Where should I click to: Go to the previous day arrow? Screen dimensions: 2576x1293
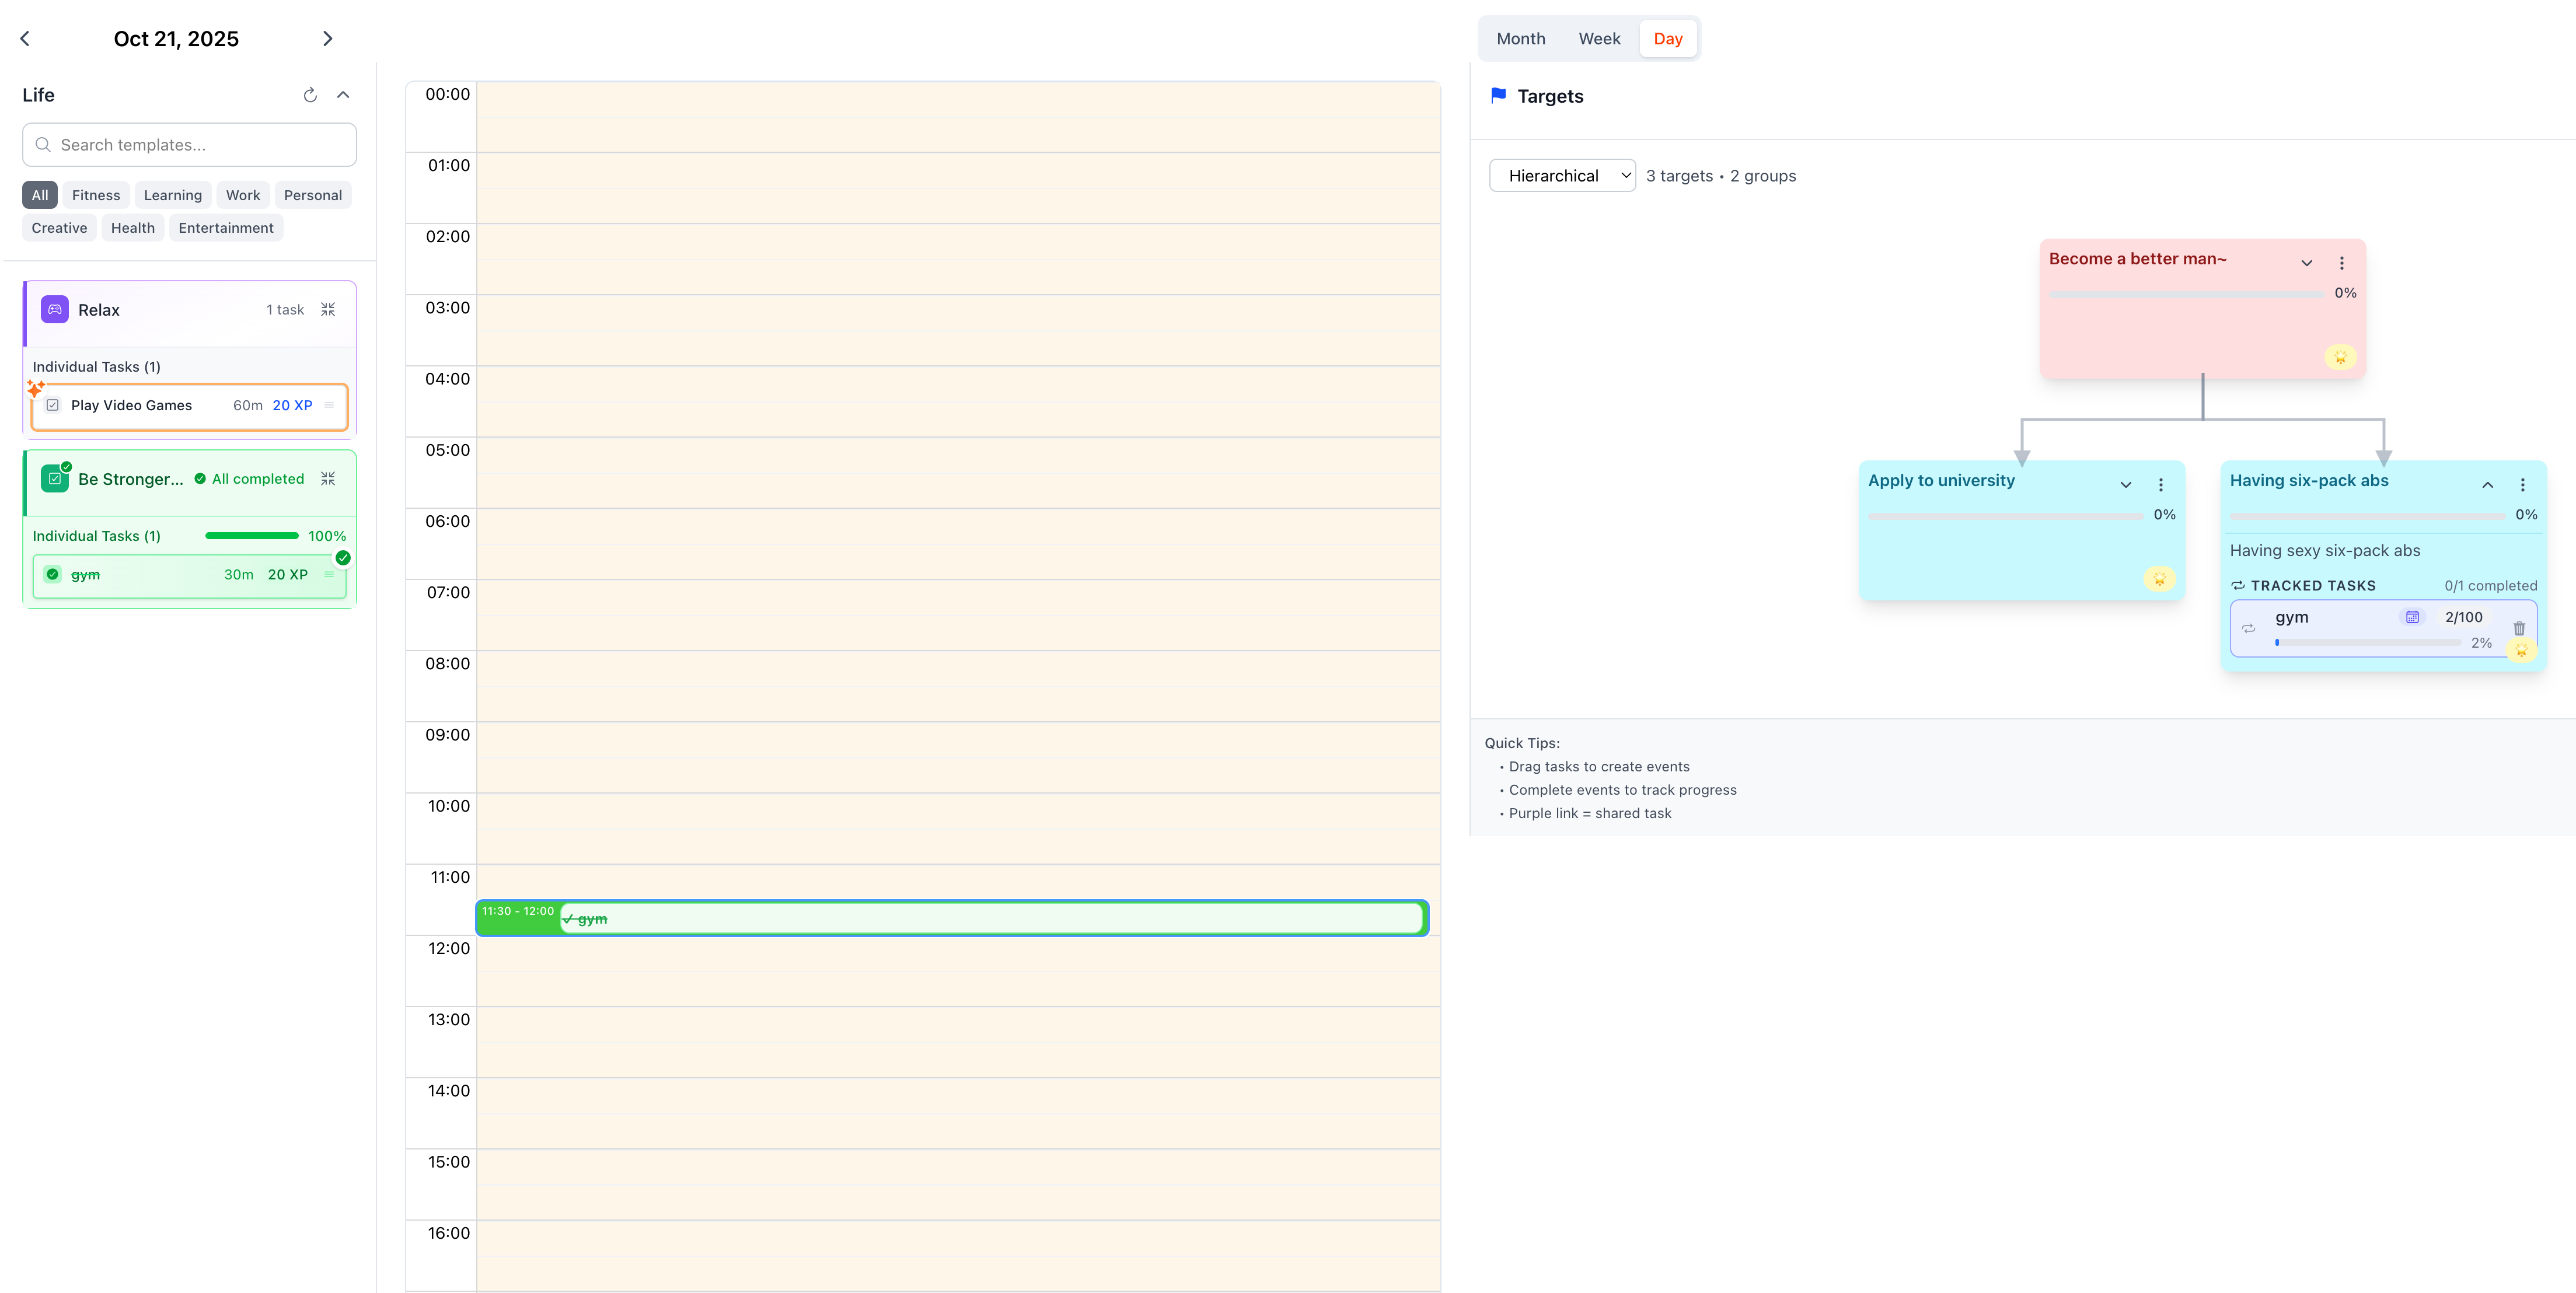(26, 38)
